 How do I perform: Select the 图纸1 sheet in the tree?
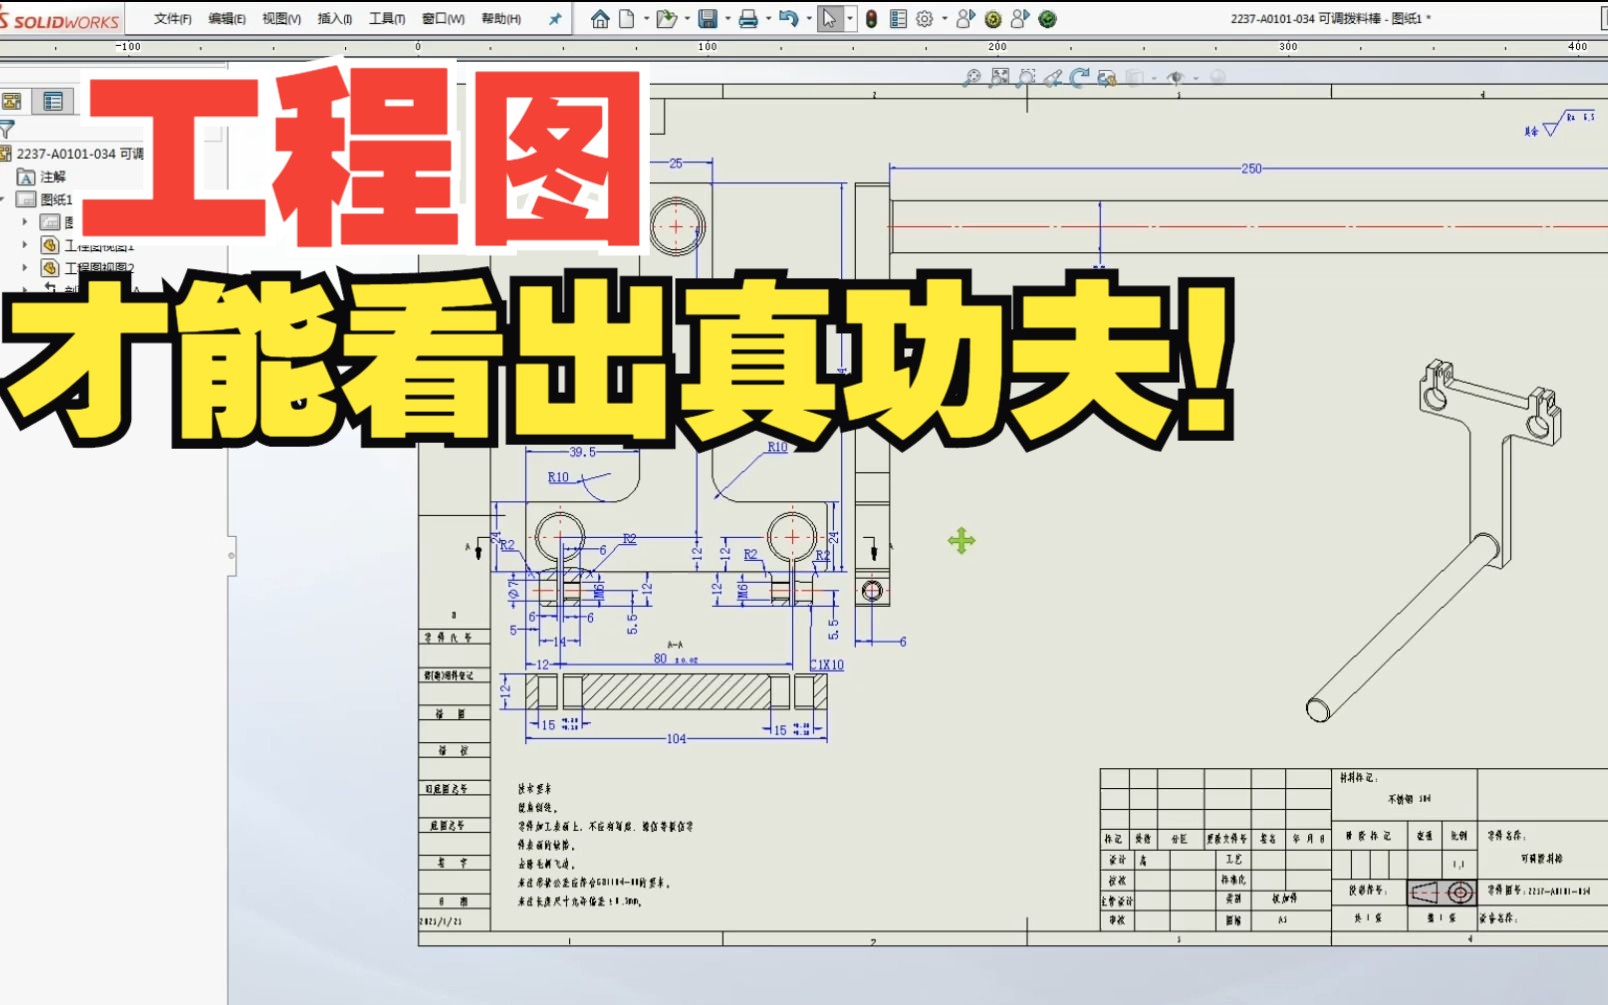tap(45, 199)
